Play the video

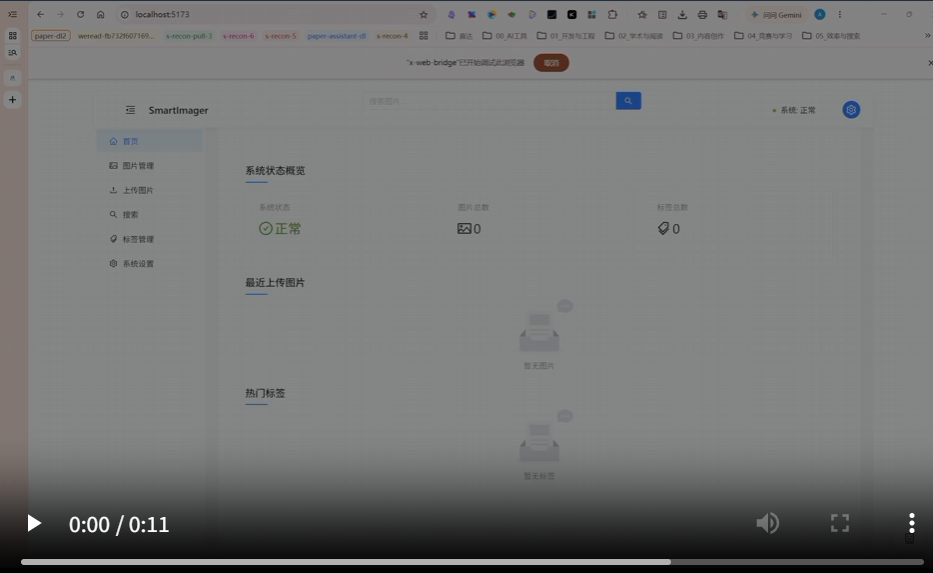click(34, 524)
